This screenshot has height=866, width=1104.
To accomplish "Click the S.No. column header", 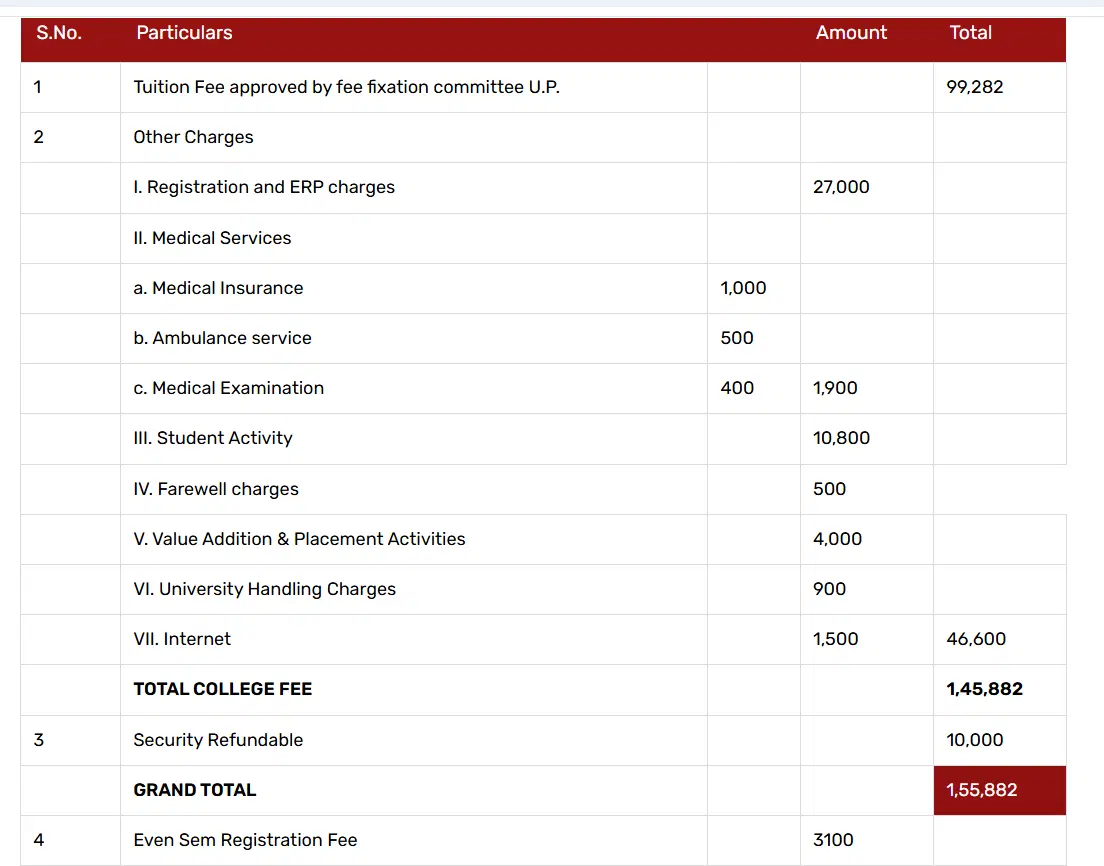I will [x=59, y=33].
